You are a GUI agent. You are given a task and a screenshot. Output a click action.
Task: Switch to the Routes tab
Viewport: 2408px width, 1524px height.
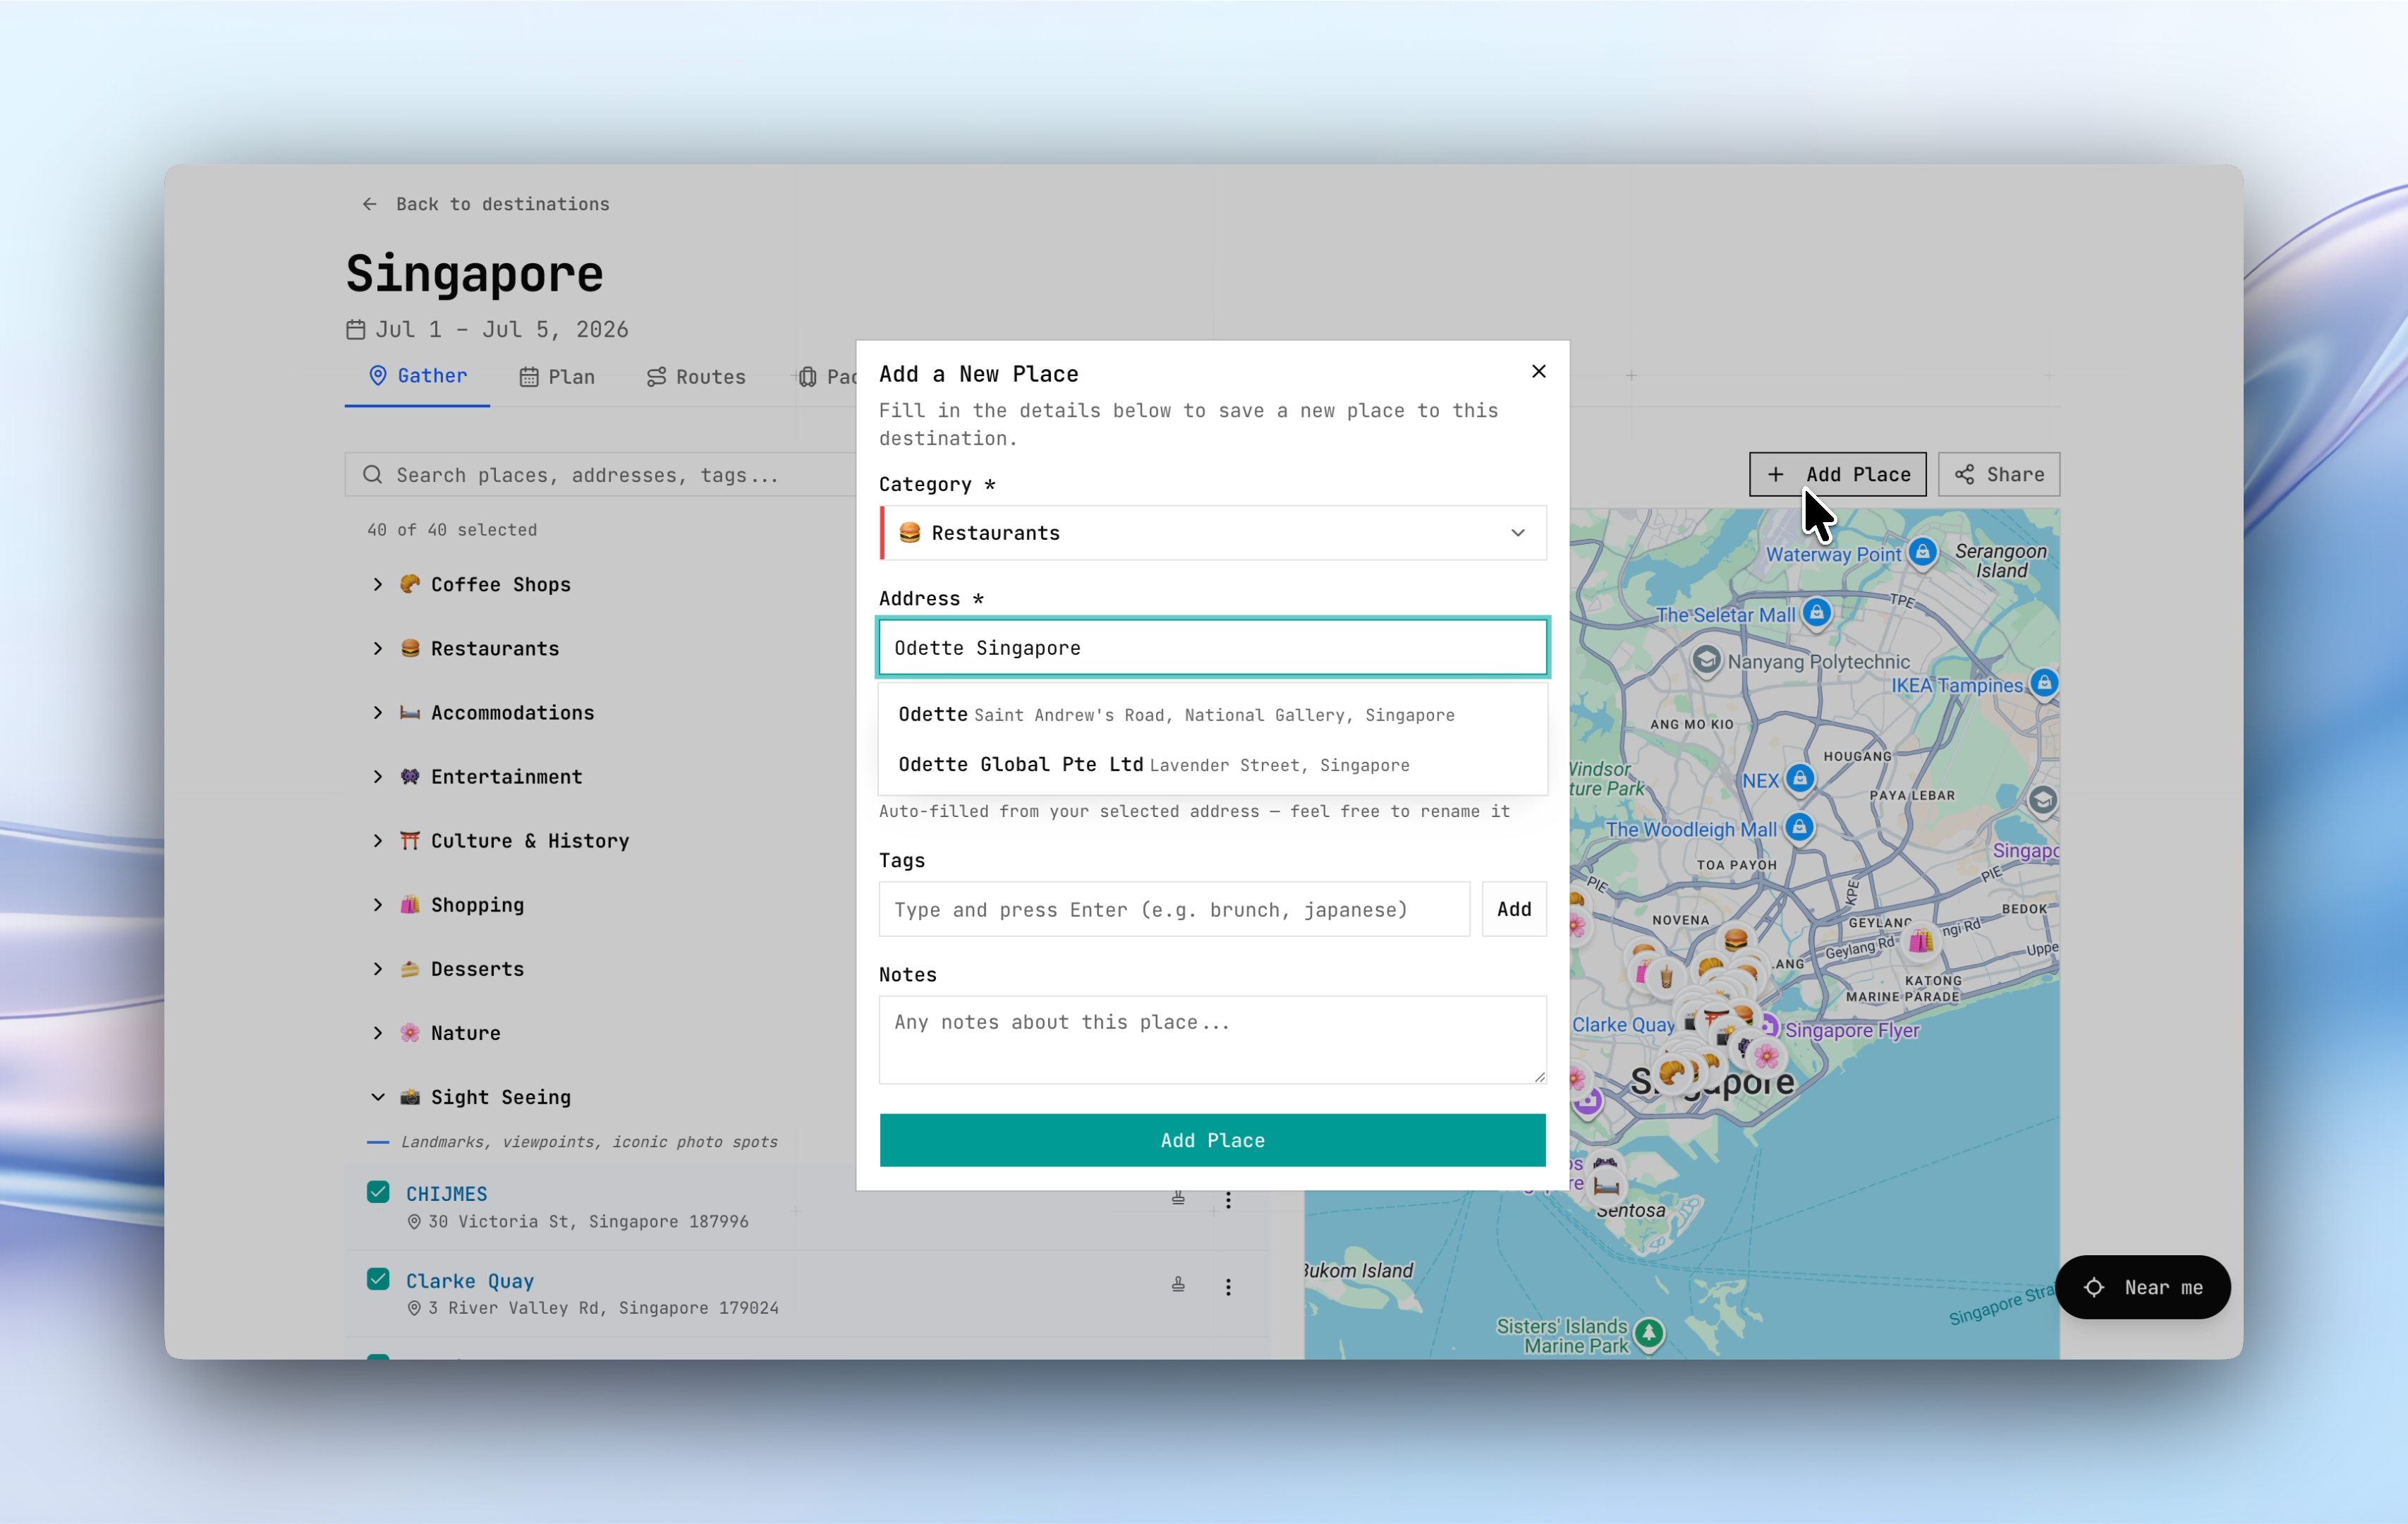(696, 377)
